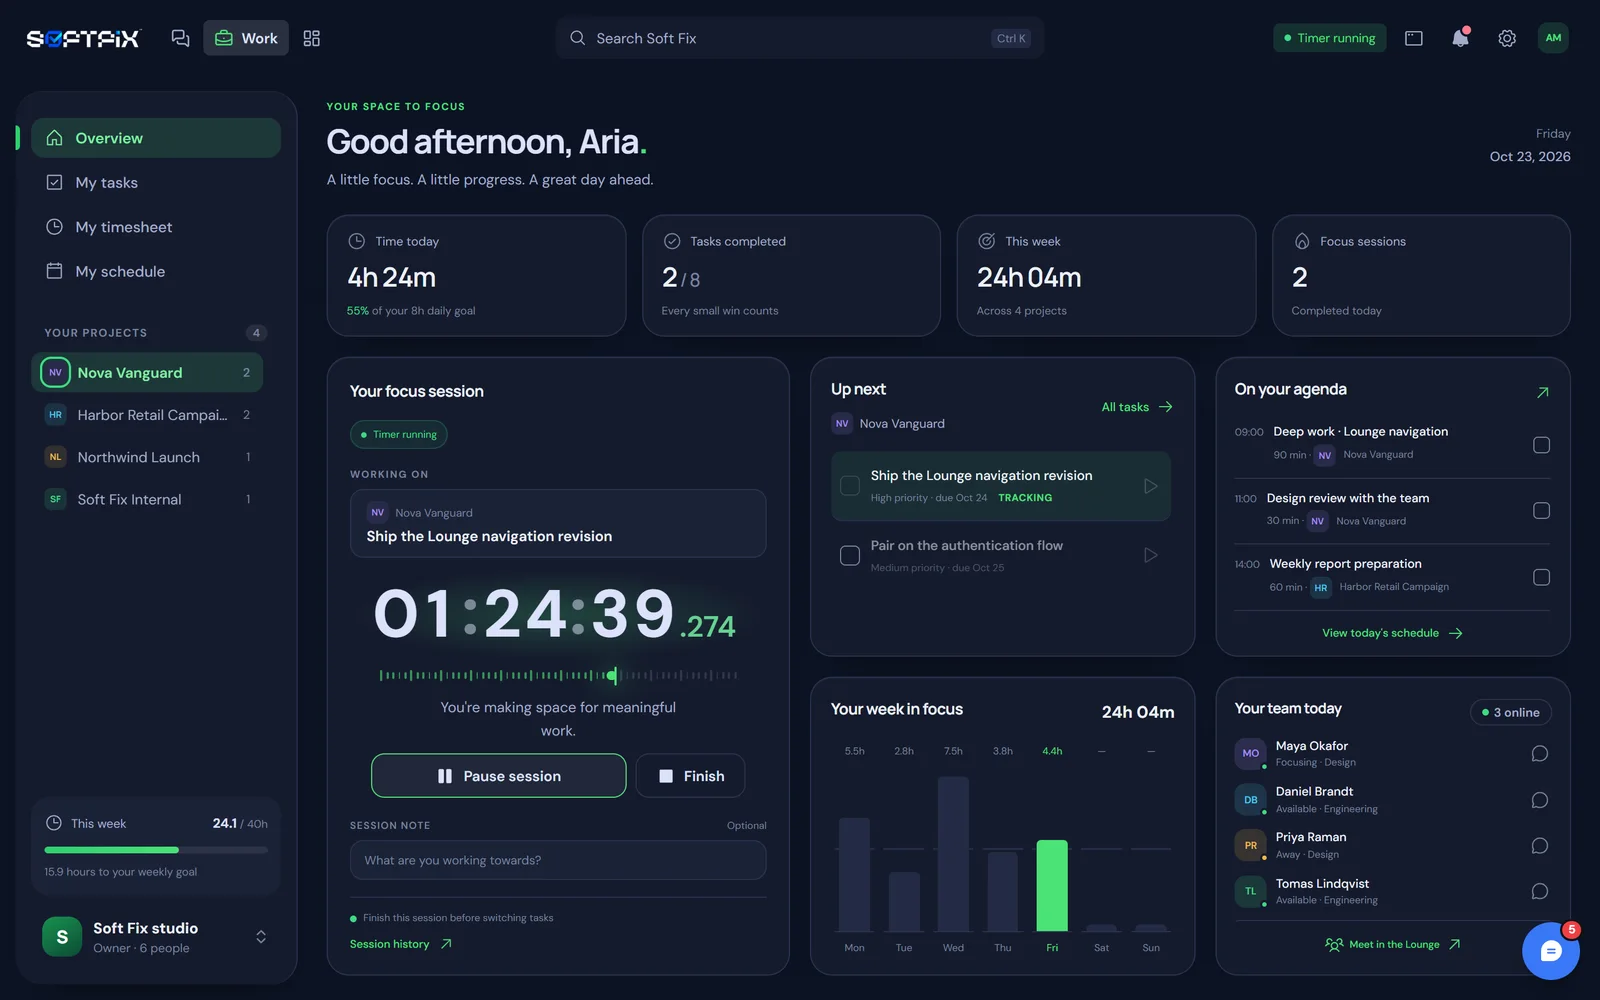
Task: Click the Finish session button
Action: [x=691, y=776]
